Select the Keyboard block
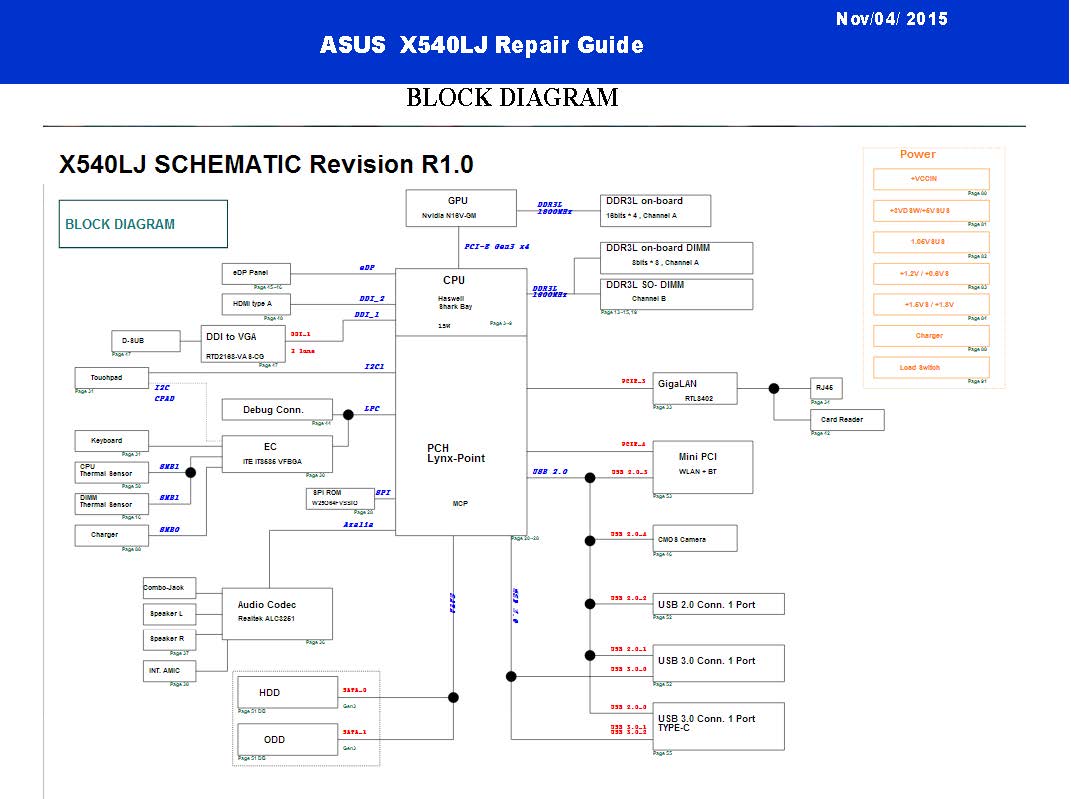1071x799 pixels. [111, 441]
